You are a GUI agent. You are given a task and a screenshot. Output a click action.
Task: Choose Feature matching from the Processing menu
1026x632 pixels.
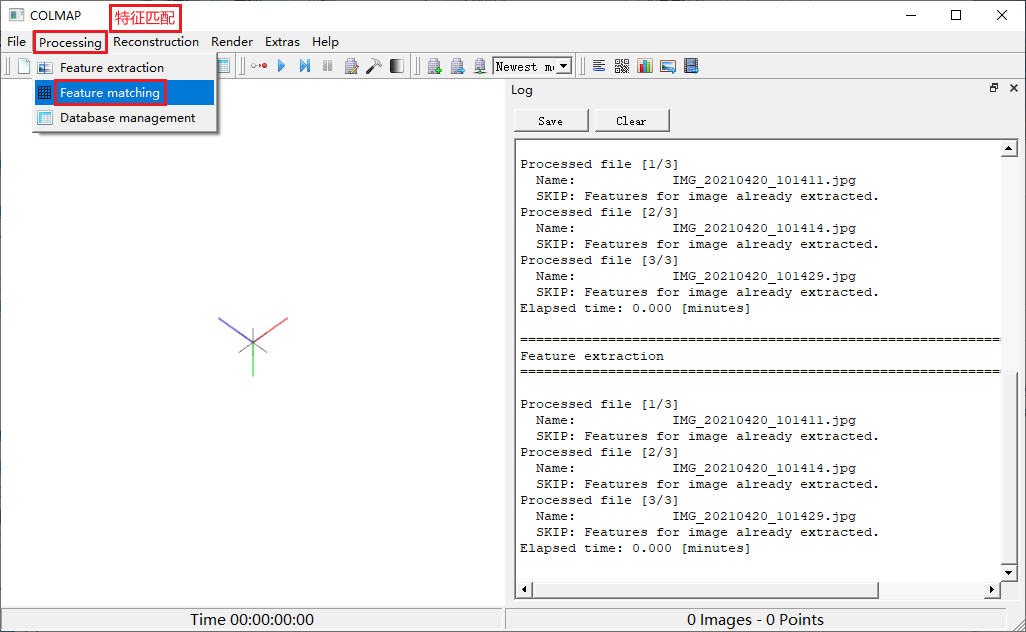[124, 93]
